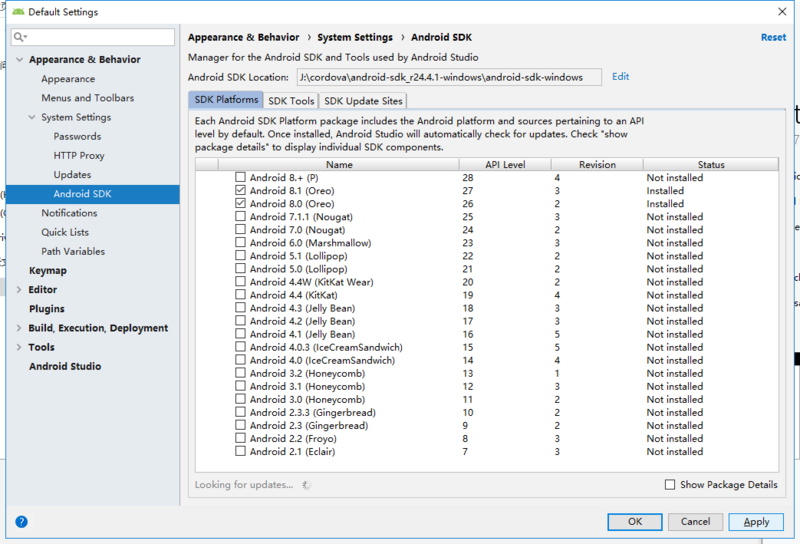This screenshot has height=544, width=800.
Task: Check the Android 2.3.3 (Gingerbread) checkbox
Action: [x=240, y=412]
